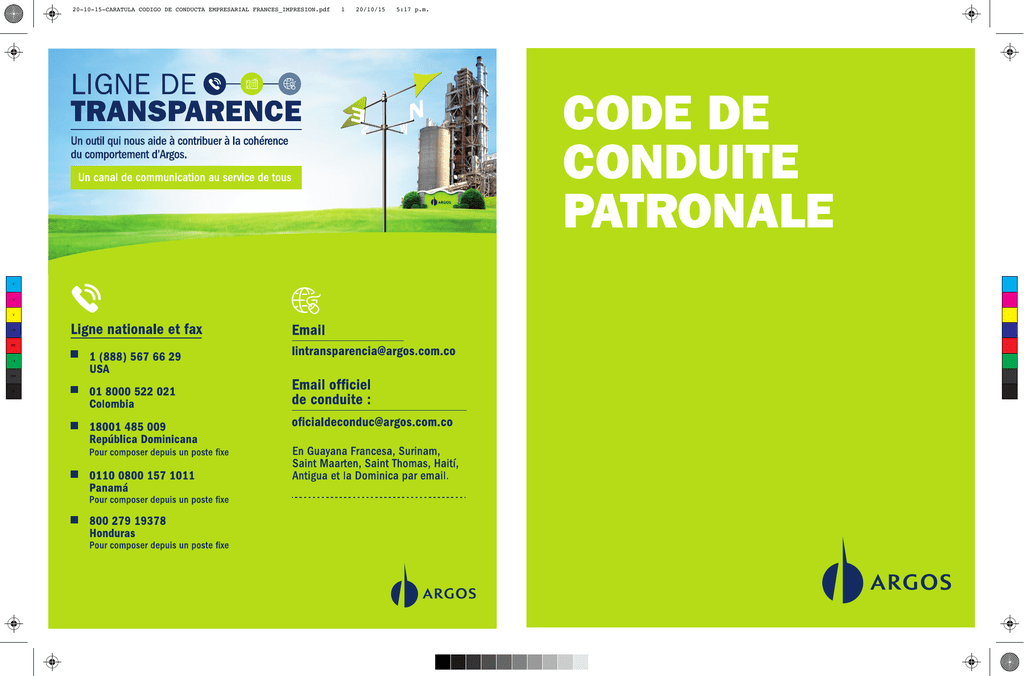1024x676 pixels.
Task: Click the paragraph starting 'En Guayana Francesa, Surinam'
Action: (376, 464)
